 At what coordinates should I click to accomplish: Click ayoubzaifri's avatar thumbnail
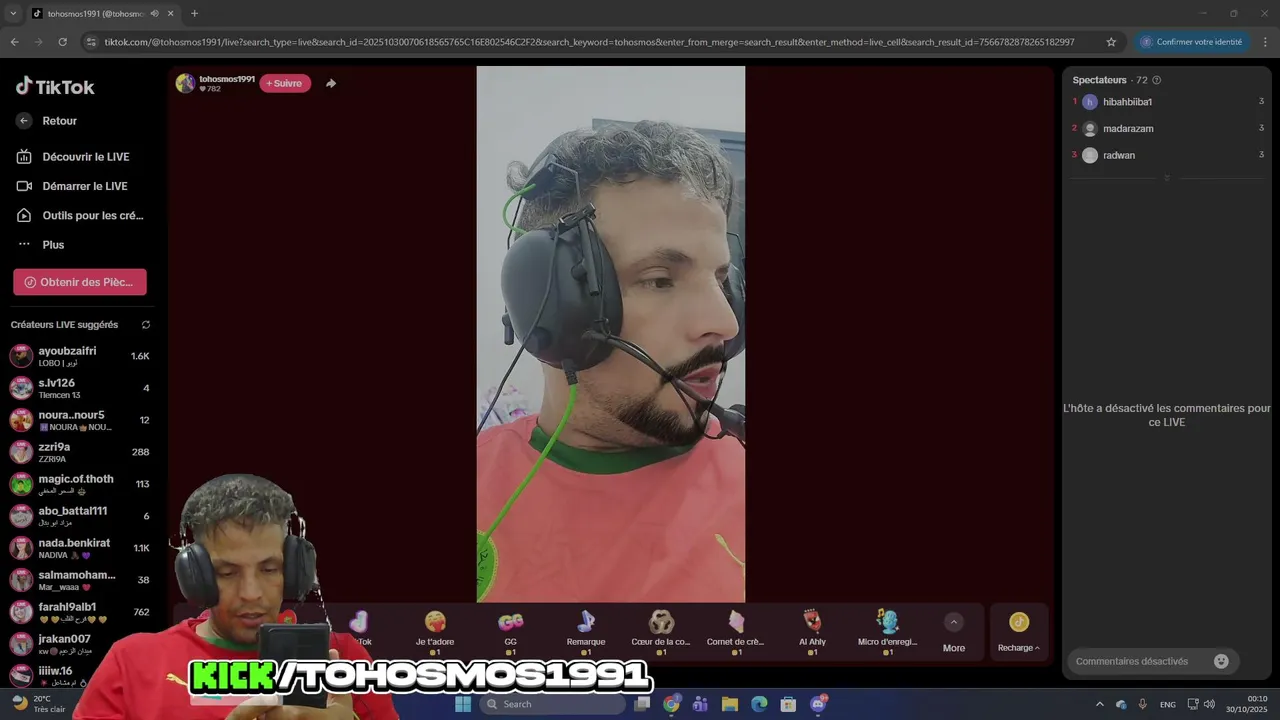(21, 356)
